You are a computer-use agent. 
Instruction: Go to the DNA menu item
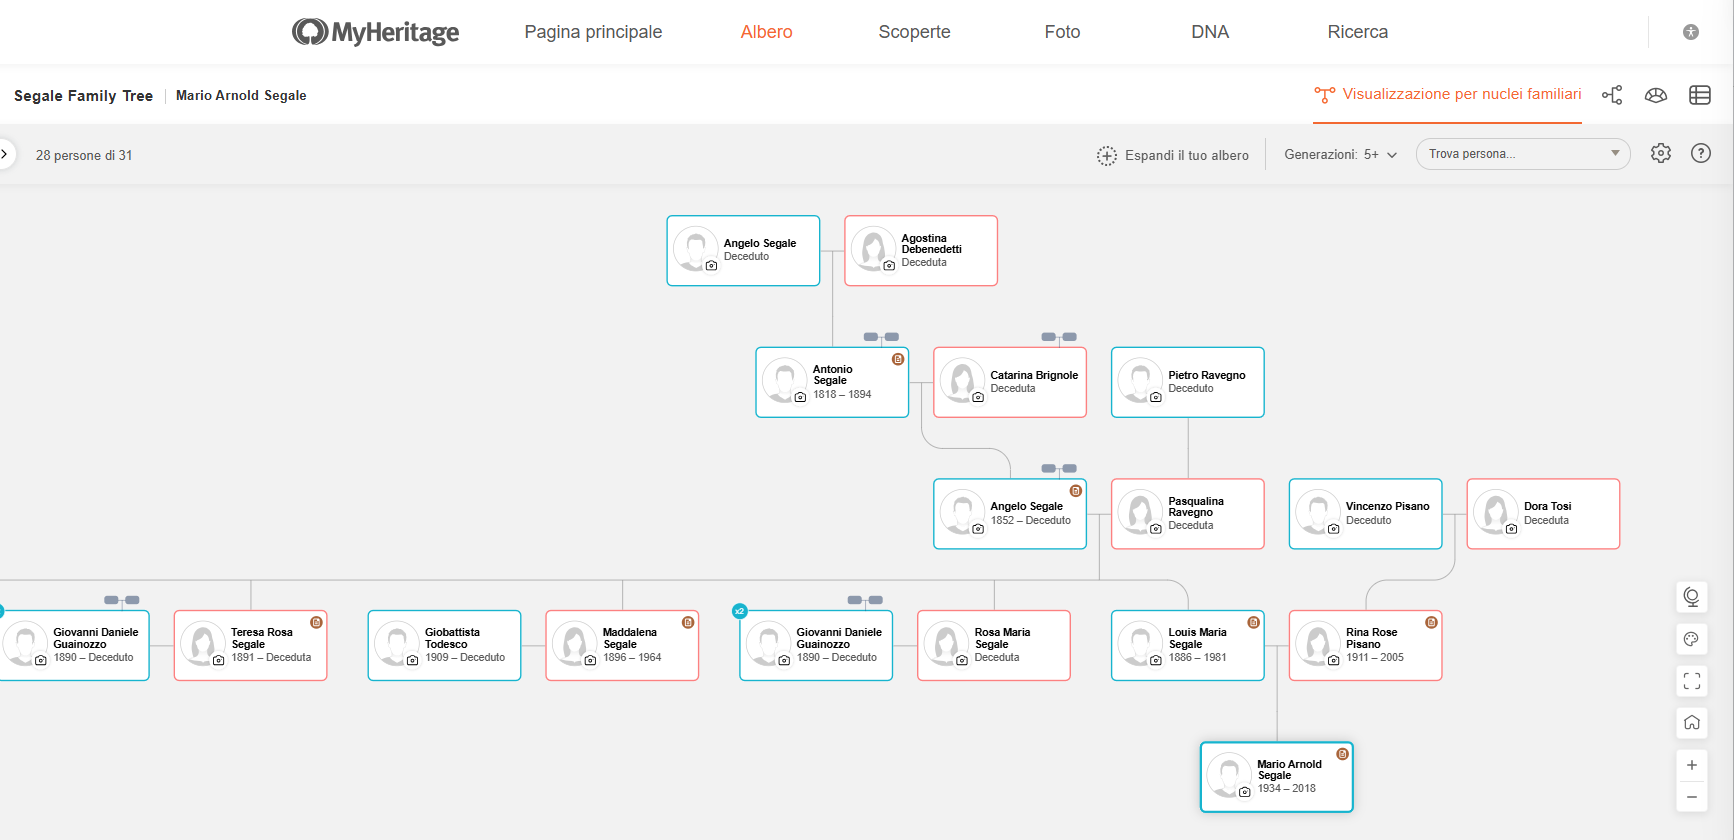tap(1210, 32)
